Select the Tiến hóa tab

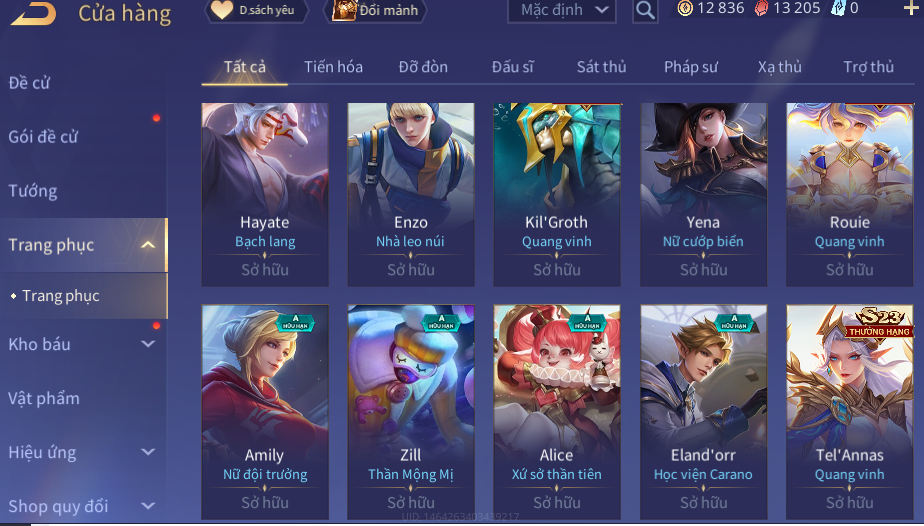334,67
